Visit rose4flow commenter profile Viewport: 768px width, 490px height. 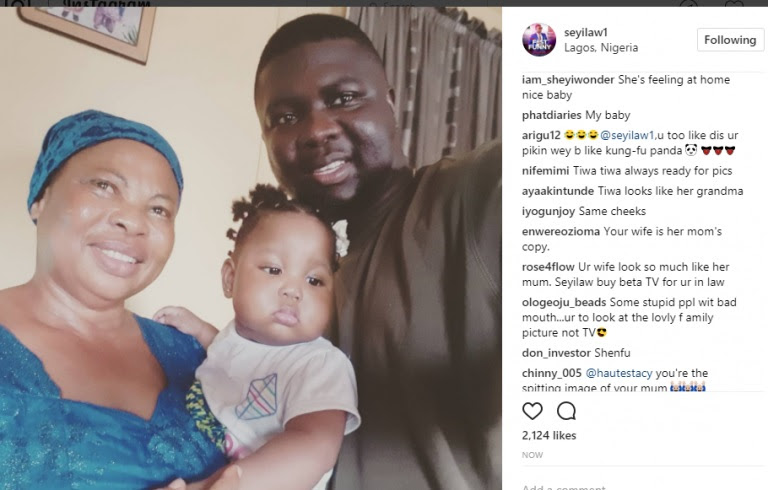pos(548,267)
